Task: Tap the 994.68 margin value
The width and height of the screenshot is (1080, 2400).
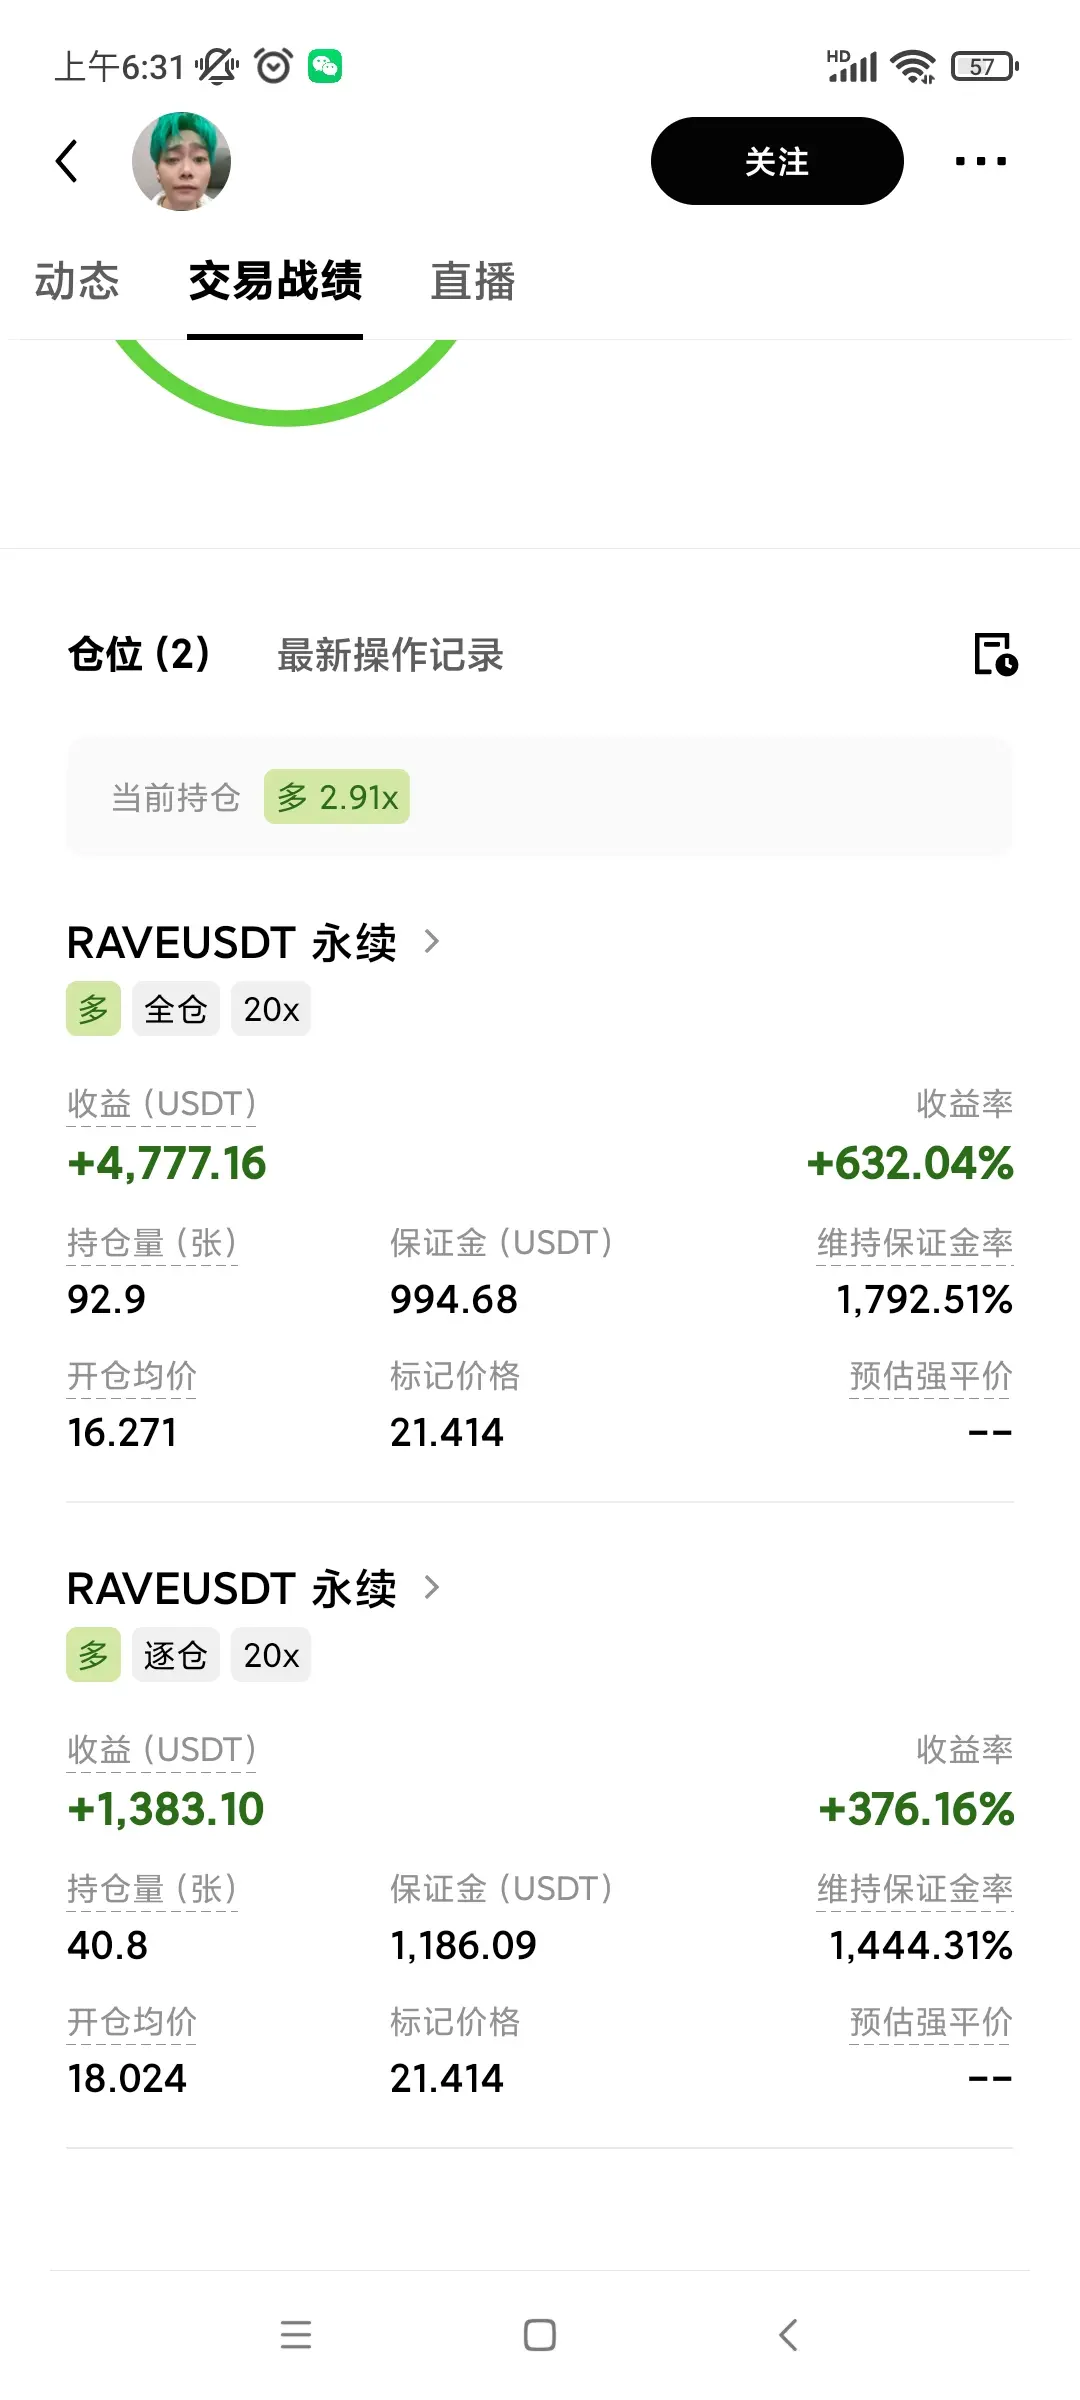Action: [x=454, y=1299]
